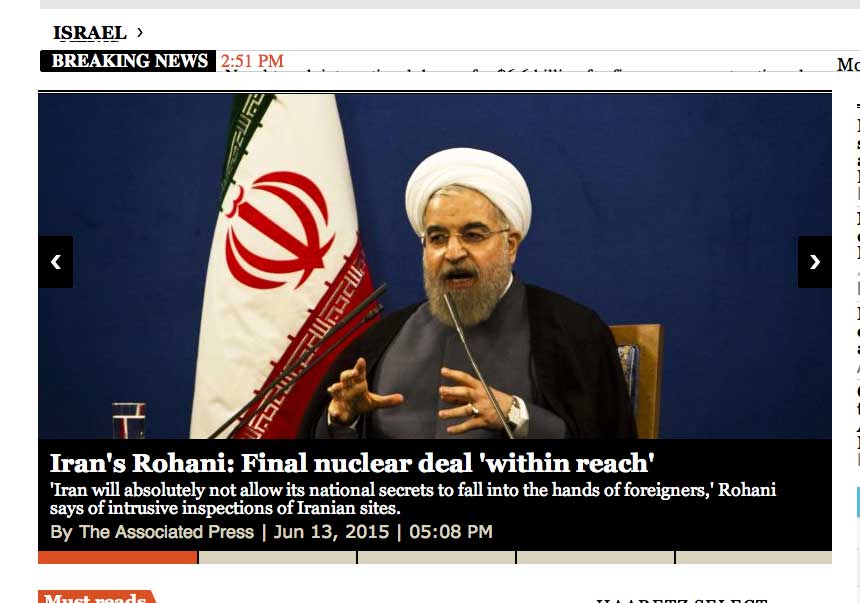The width and height of the screenshot is (860, 603).
Task: Switch to the second slide indicator
Action: tap(278, 557)
